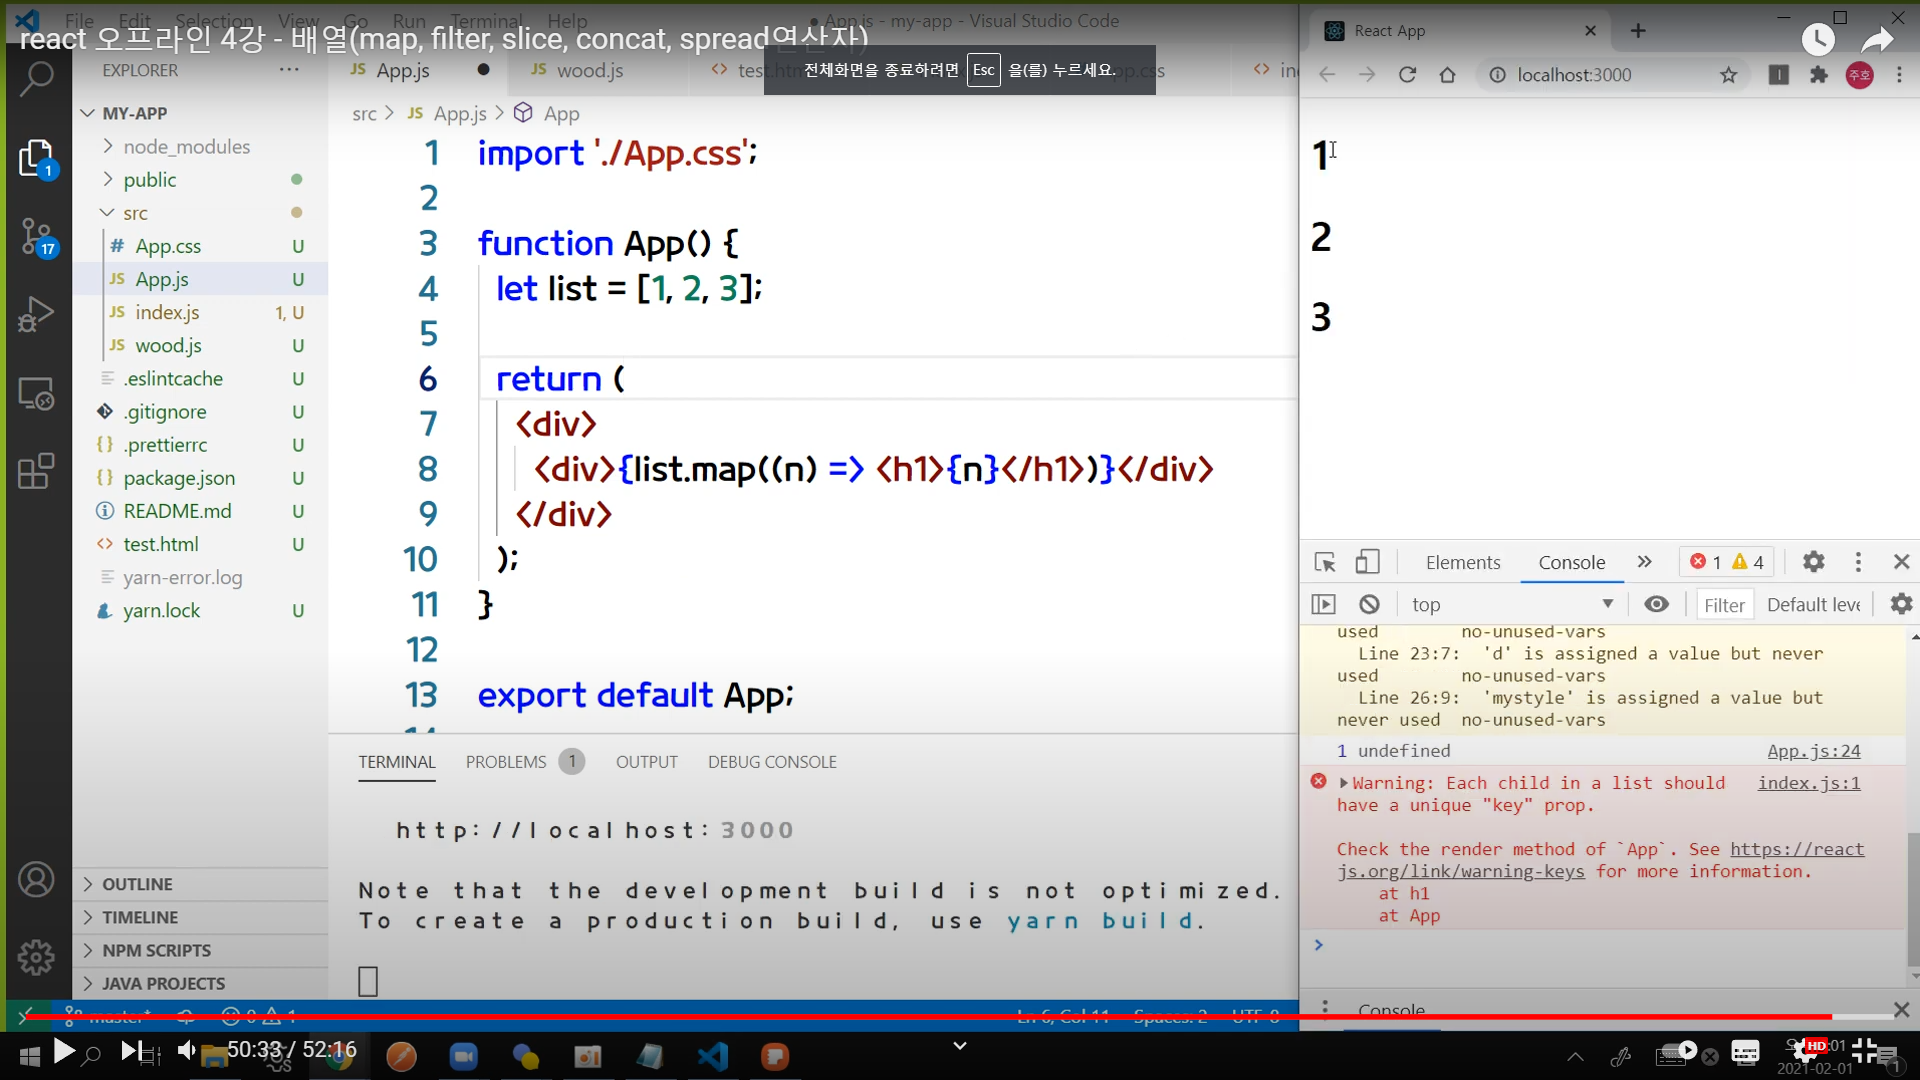
Task: Open the Run and Debug view icon
Action: coord(36,314)
